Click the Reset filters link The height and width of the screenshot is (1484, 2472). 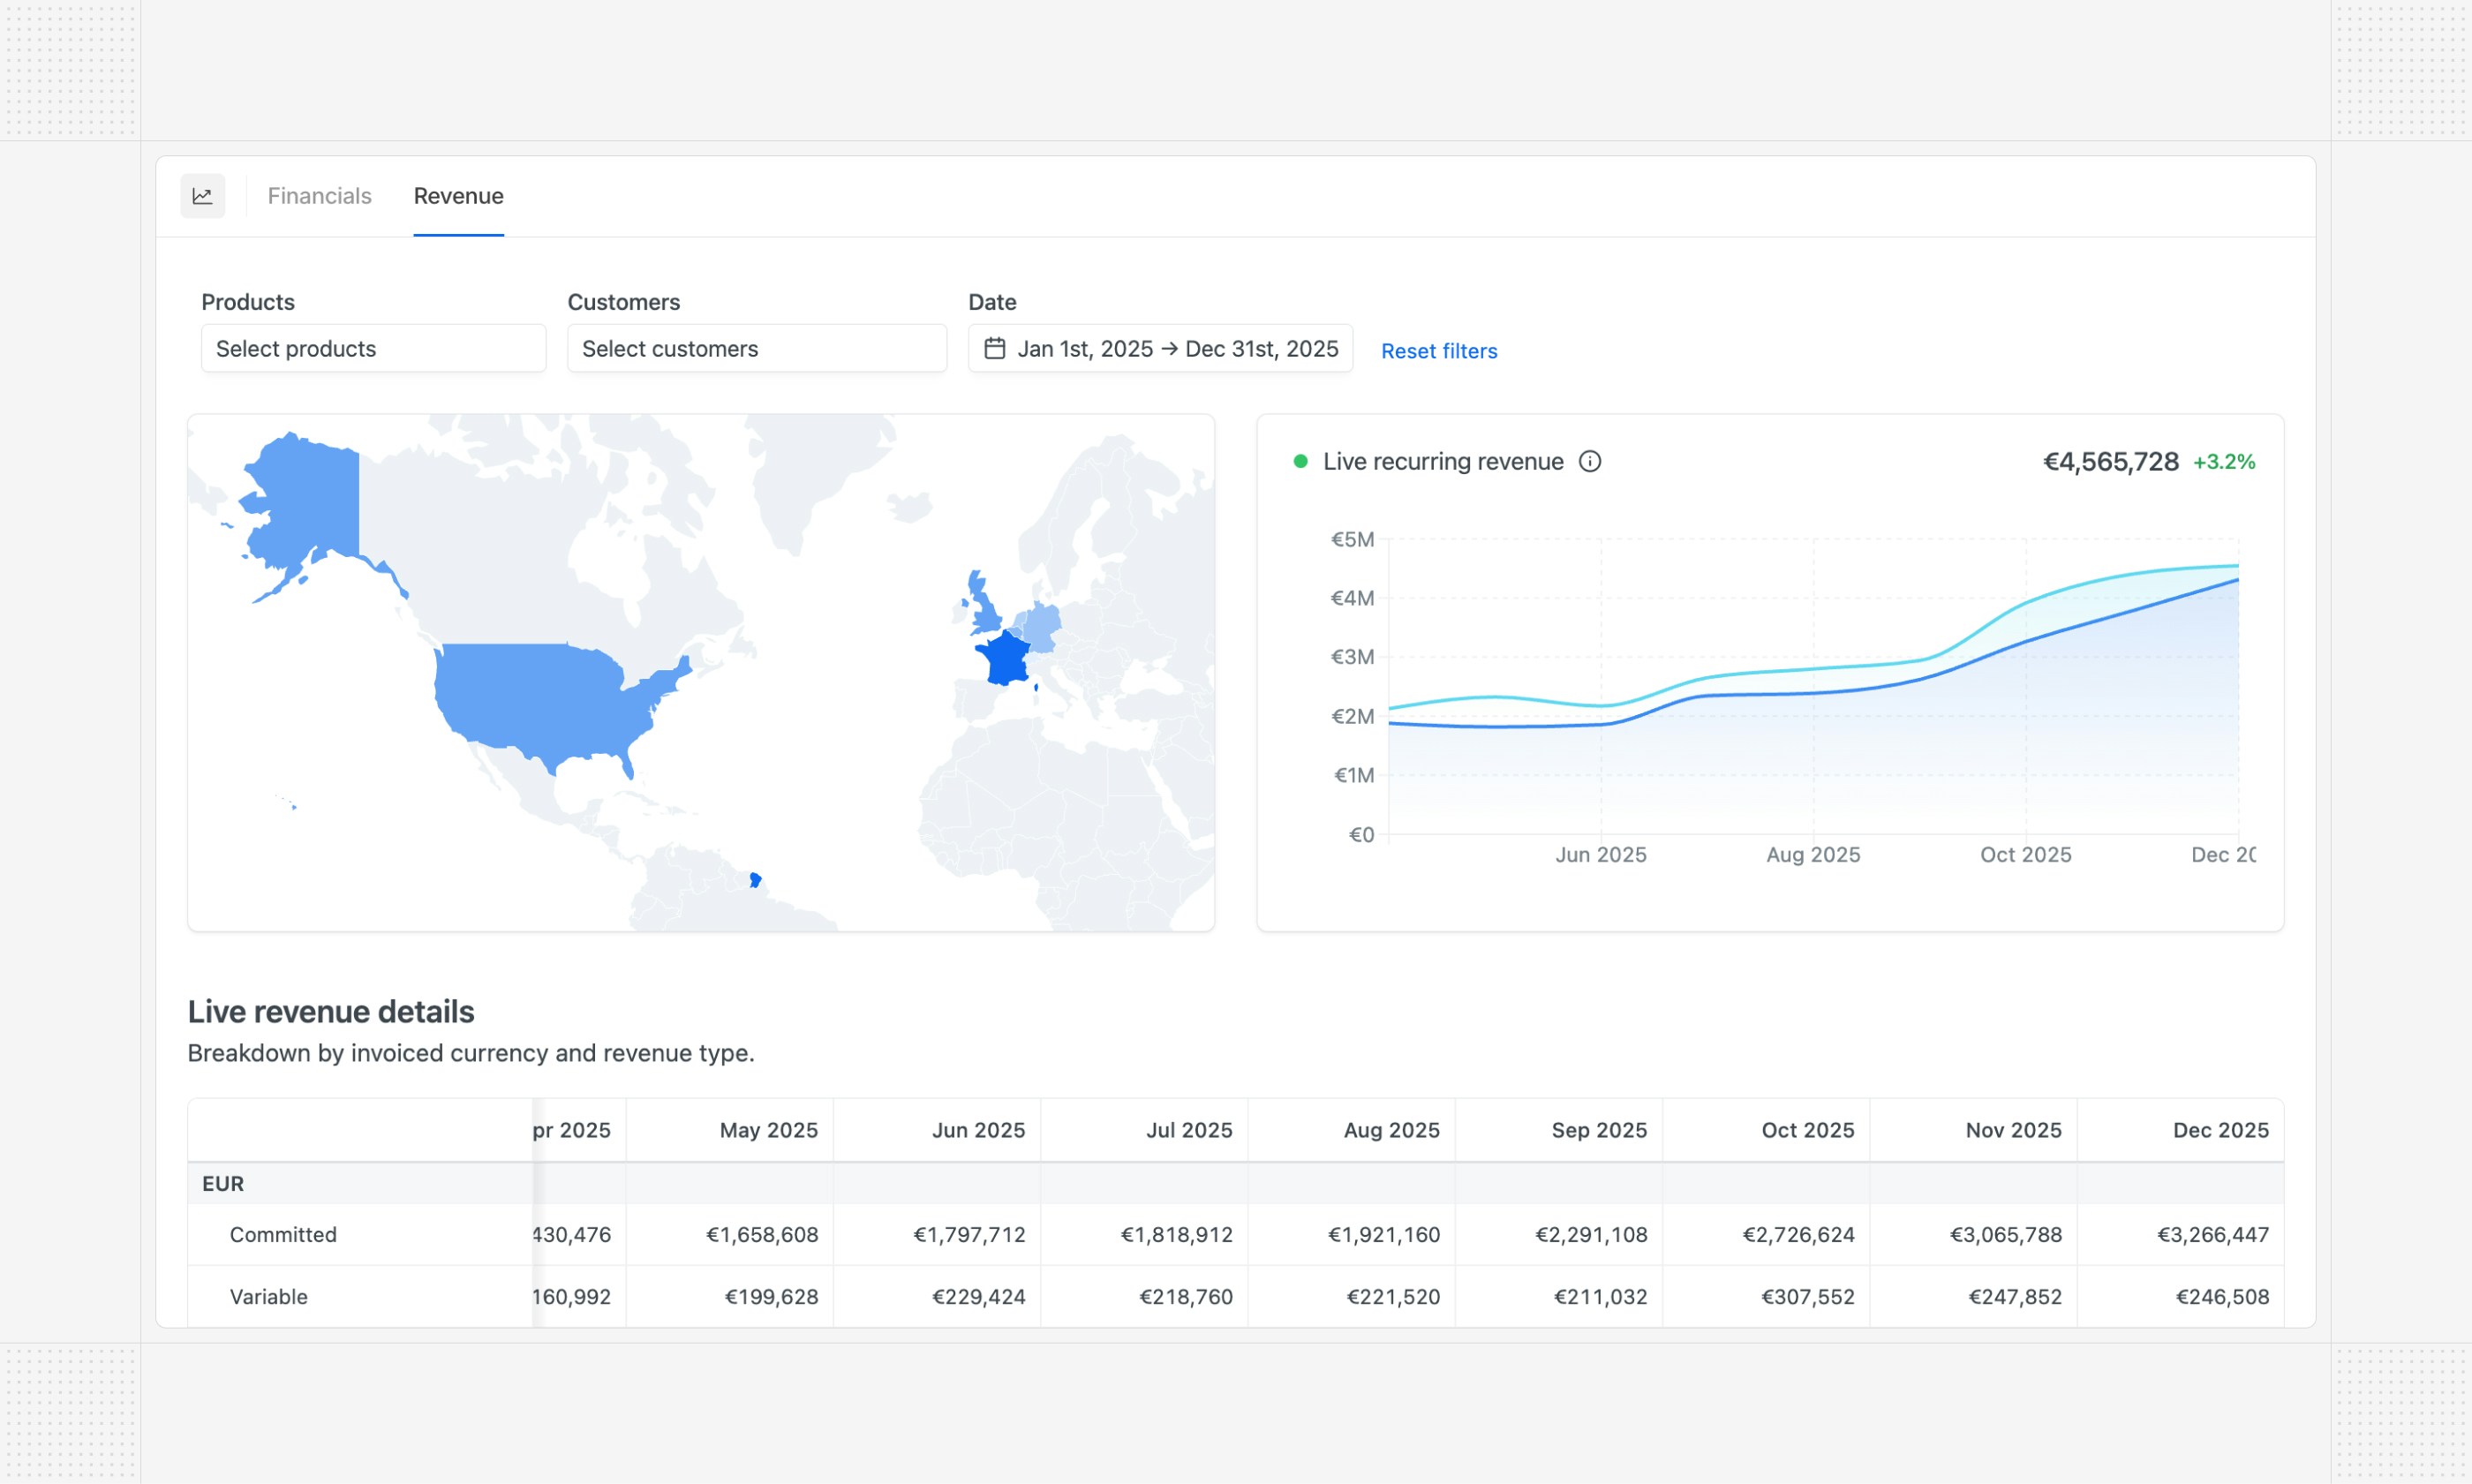tap(1438, 351)
